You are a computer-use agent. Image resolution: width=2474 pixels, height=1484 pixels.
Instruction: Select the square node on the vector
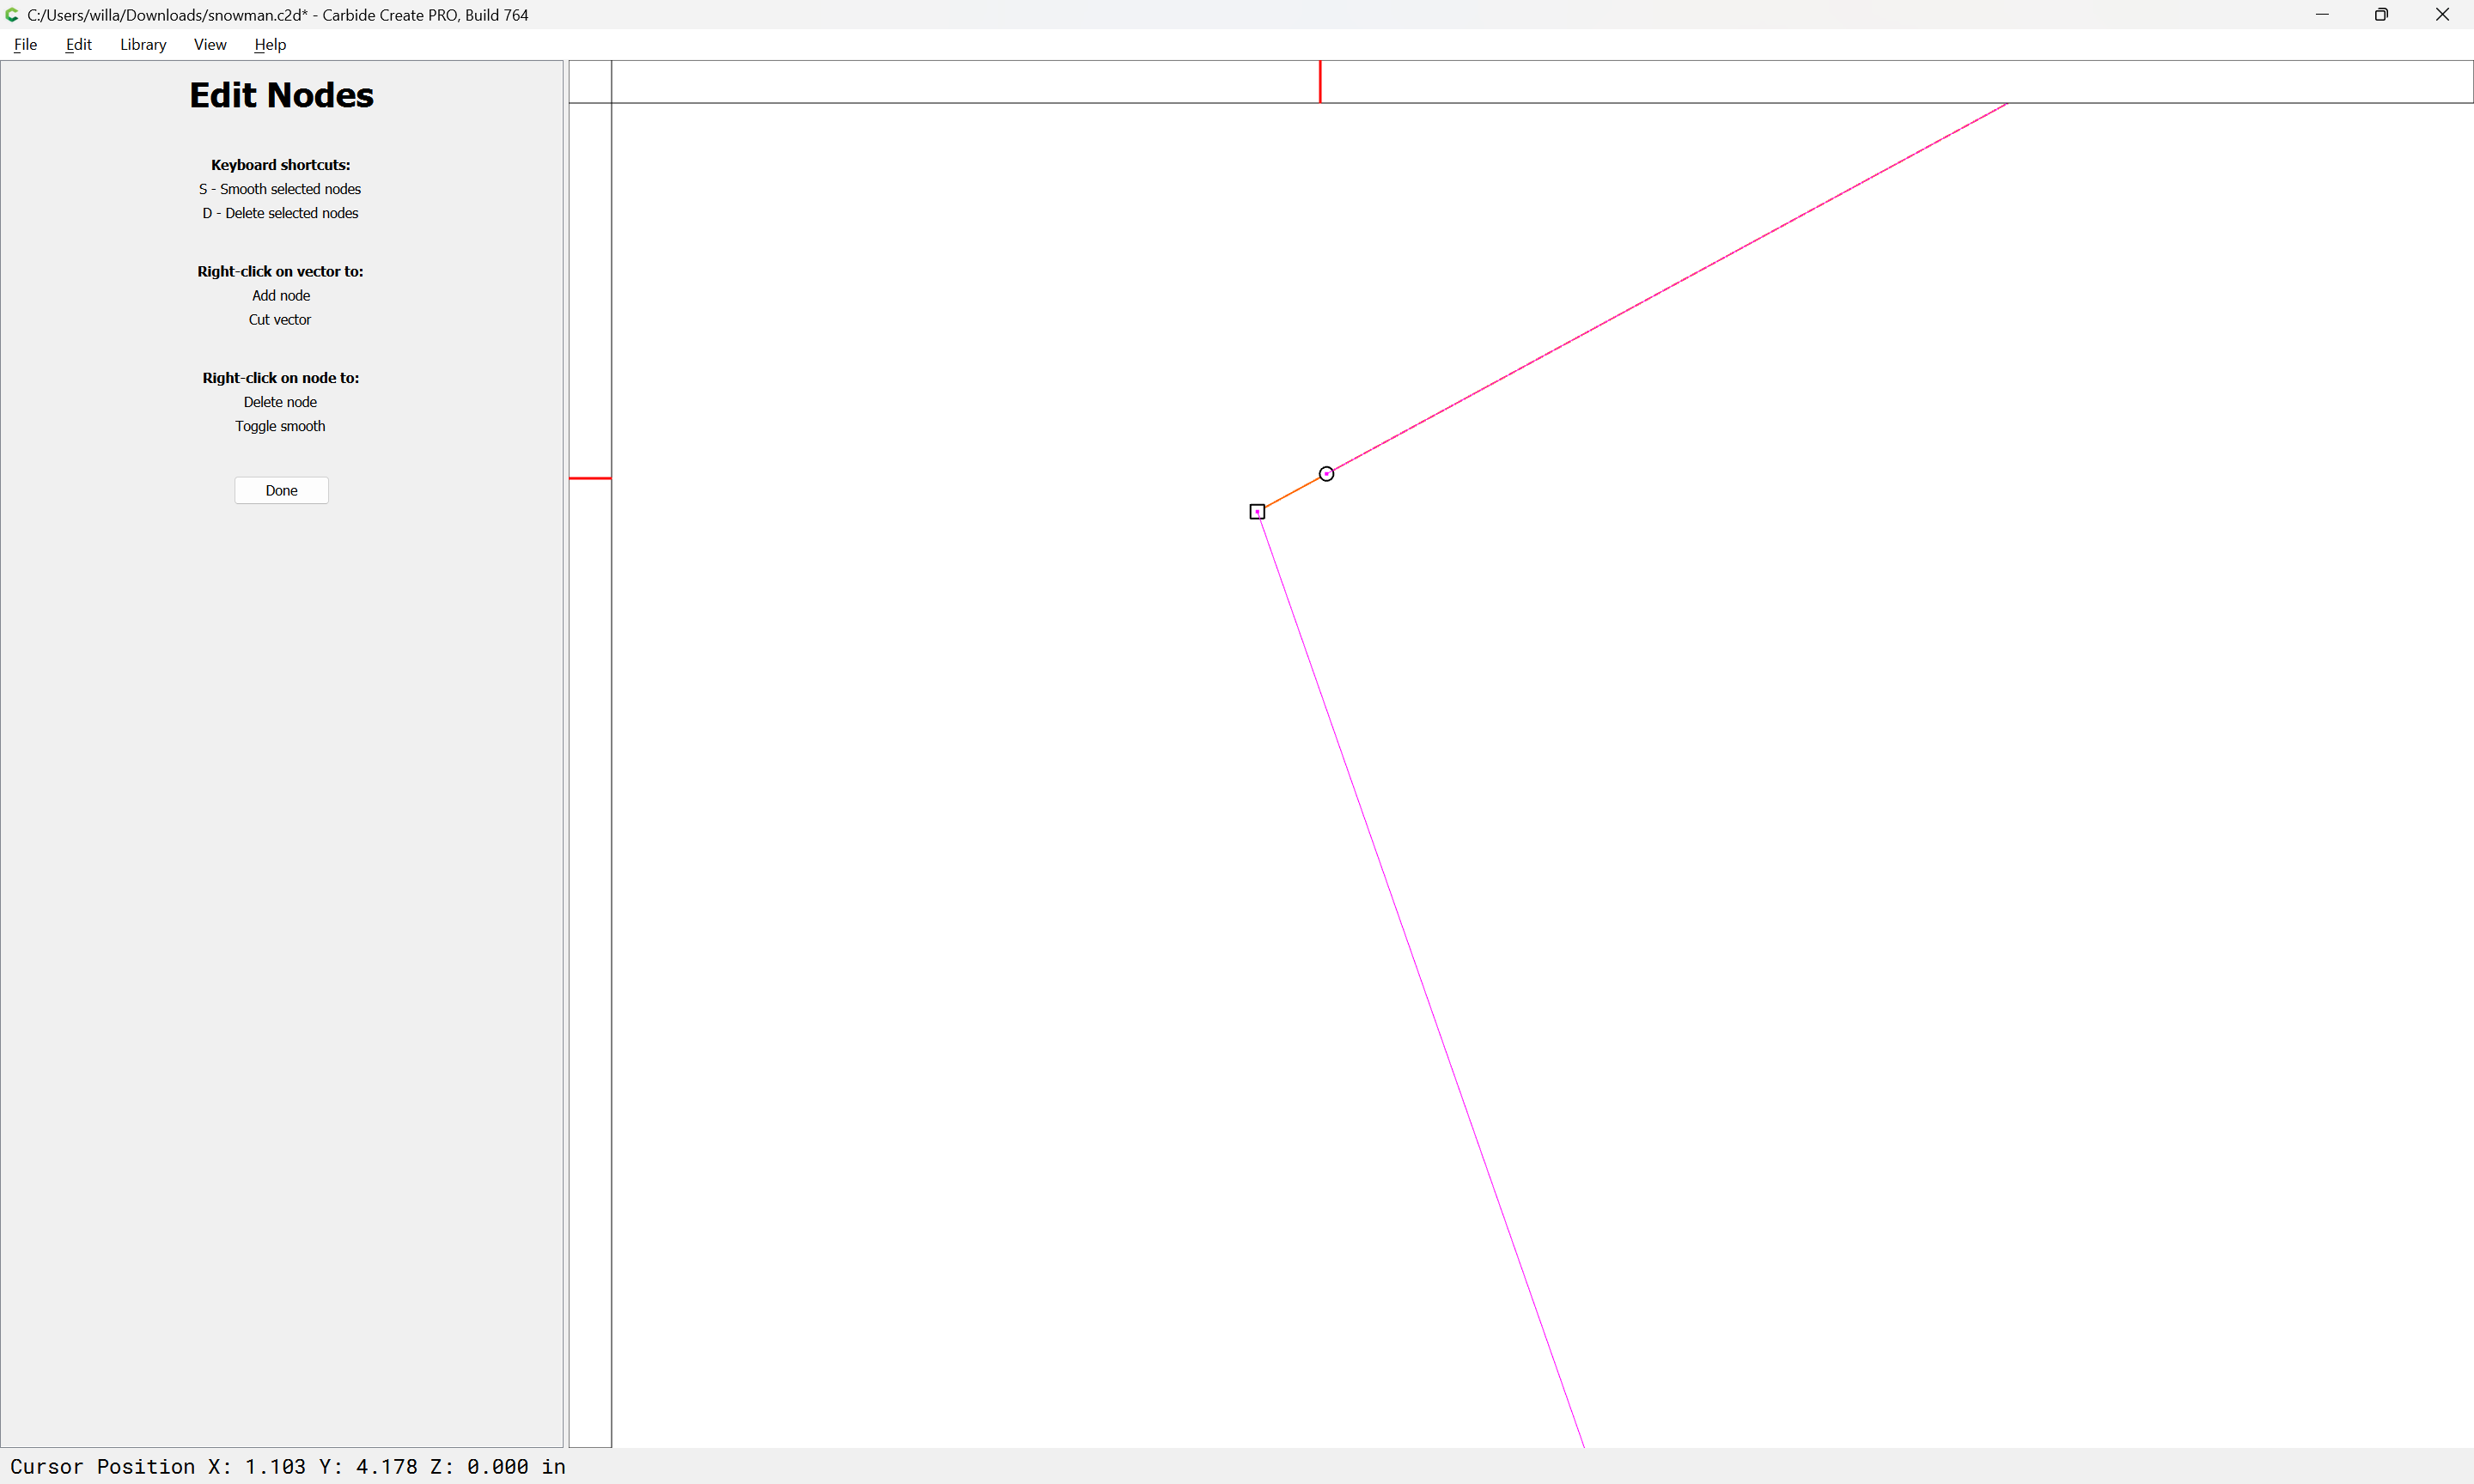point(1257,512)
